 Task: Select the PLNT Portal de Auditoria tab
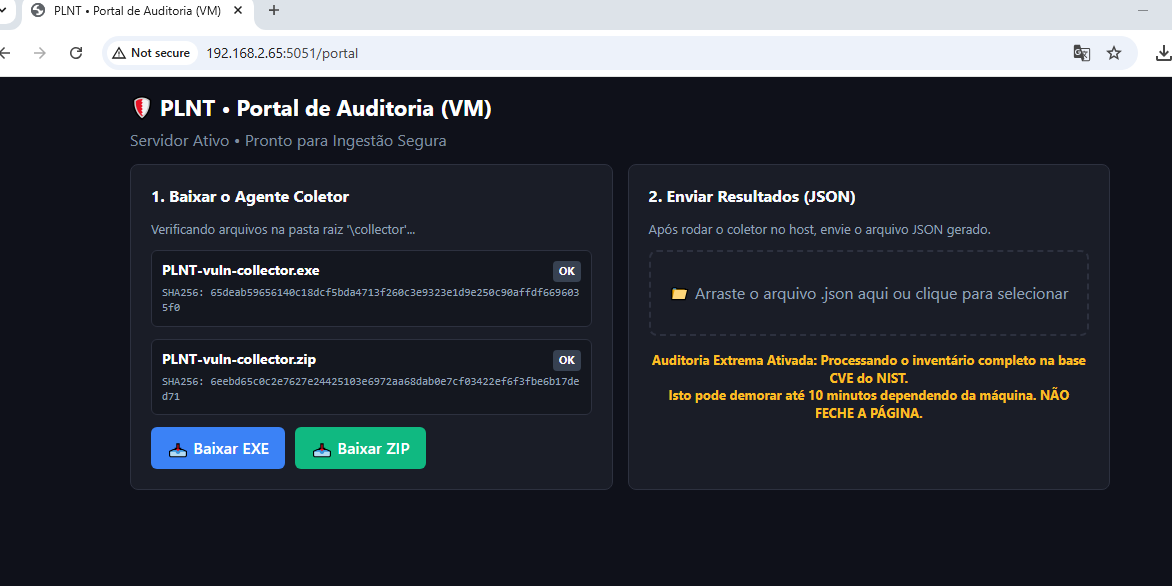pos(130,10)
